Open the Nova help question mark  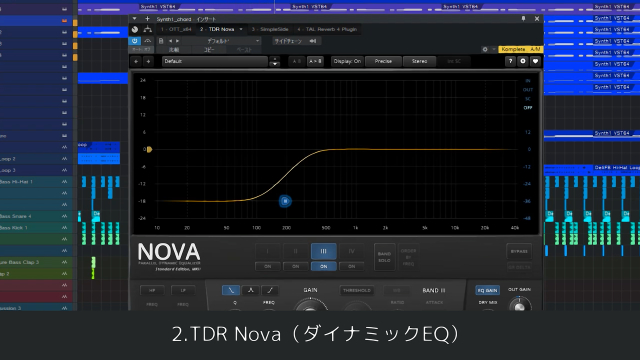(x=510, y=61)
